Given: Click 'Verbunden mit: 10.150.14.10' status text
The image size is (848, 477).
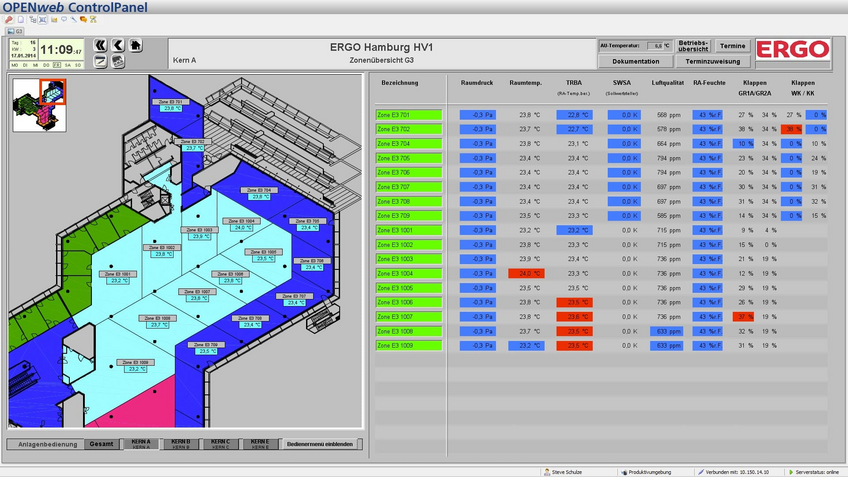Looking at the screenshot, I should [737, 472].
